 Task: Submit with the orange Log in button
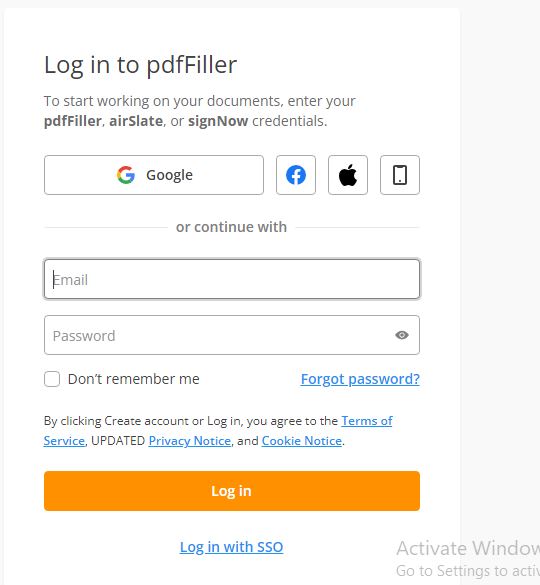click(x=232, y=491)
